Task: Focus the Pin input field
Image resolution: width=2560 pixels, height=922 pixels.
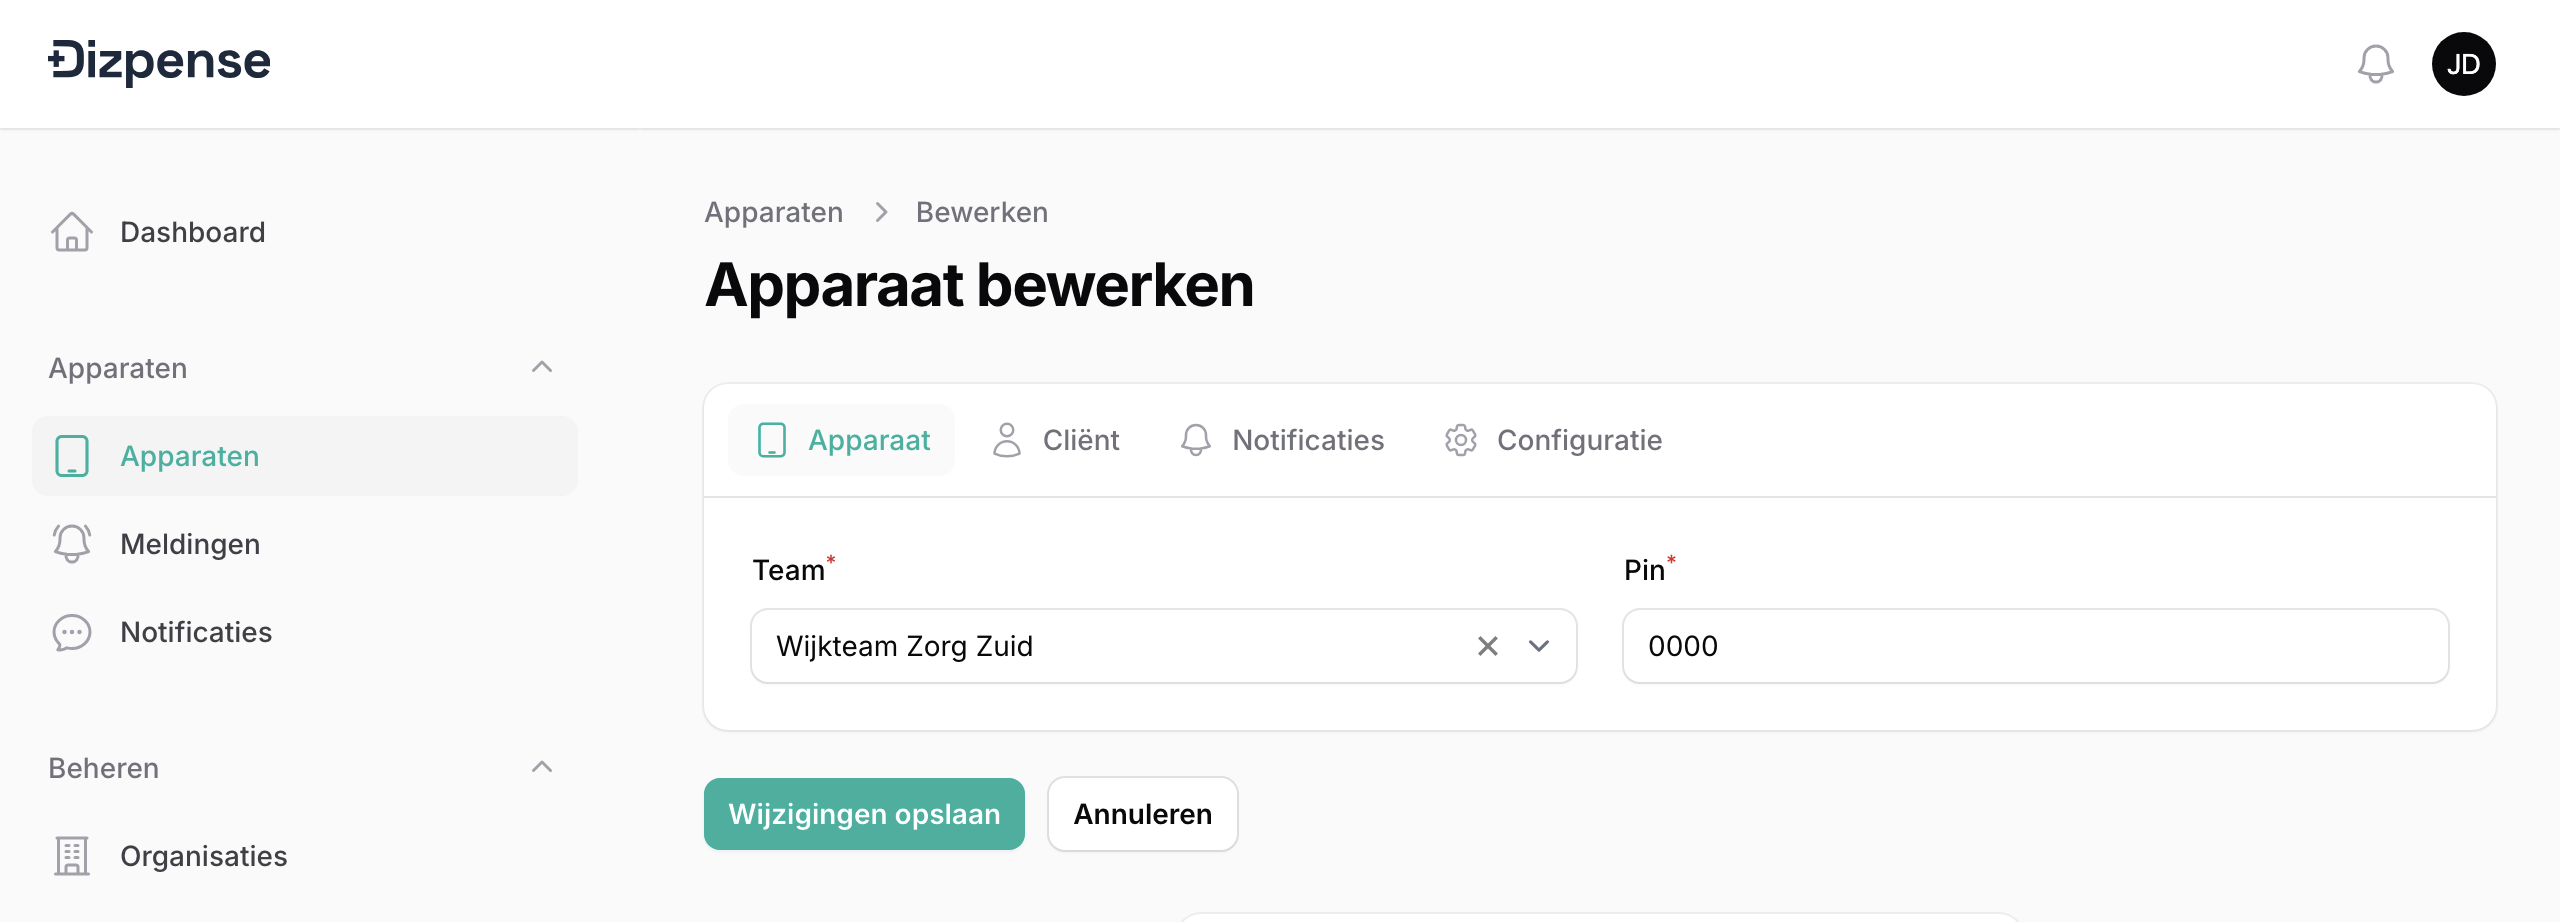Action: point(2035,646)
